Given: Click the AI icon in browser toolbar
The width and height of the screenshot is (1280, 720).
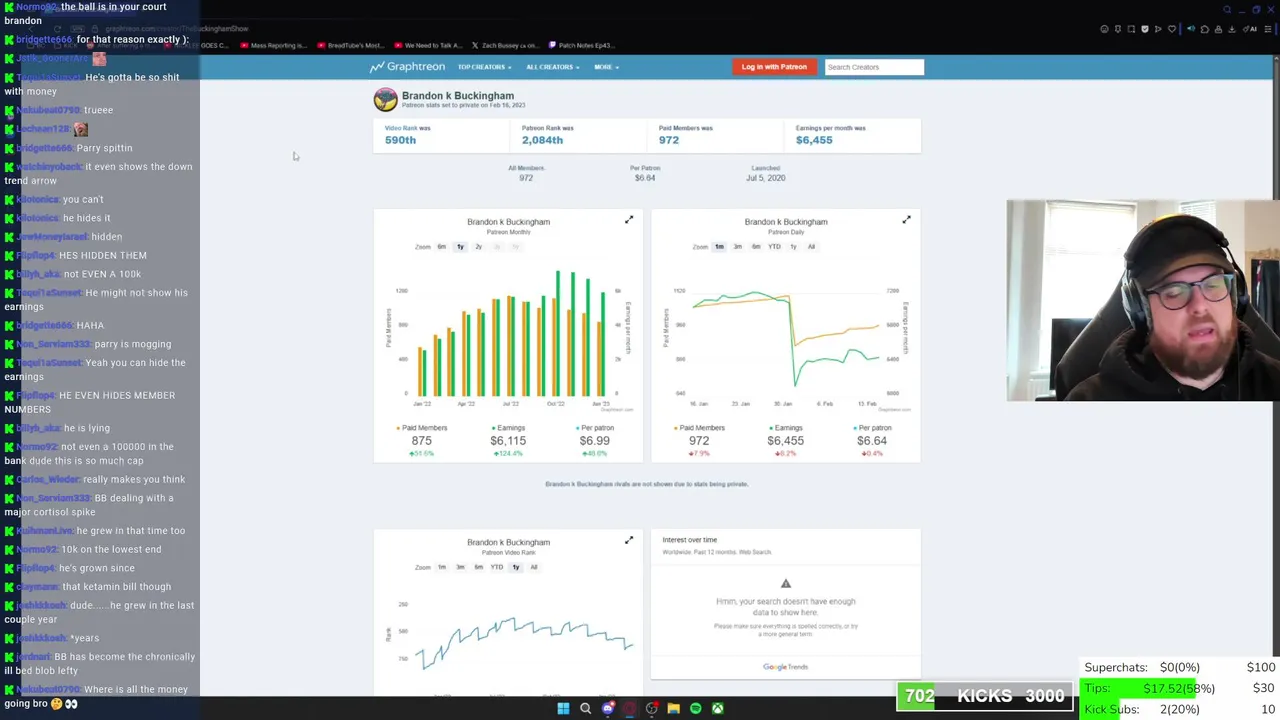Looking at the screenshot, I should [x=1250, y=29].
